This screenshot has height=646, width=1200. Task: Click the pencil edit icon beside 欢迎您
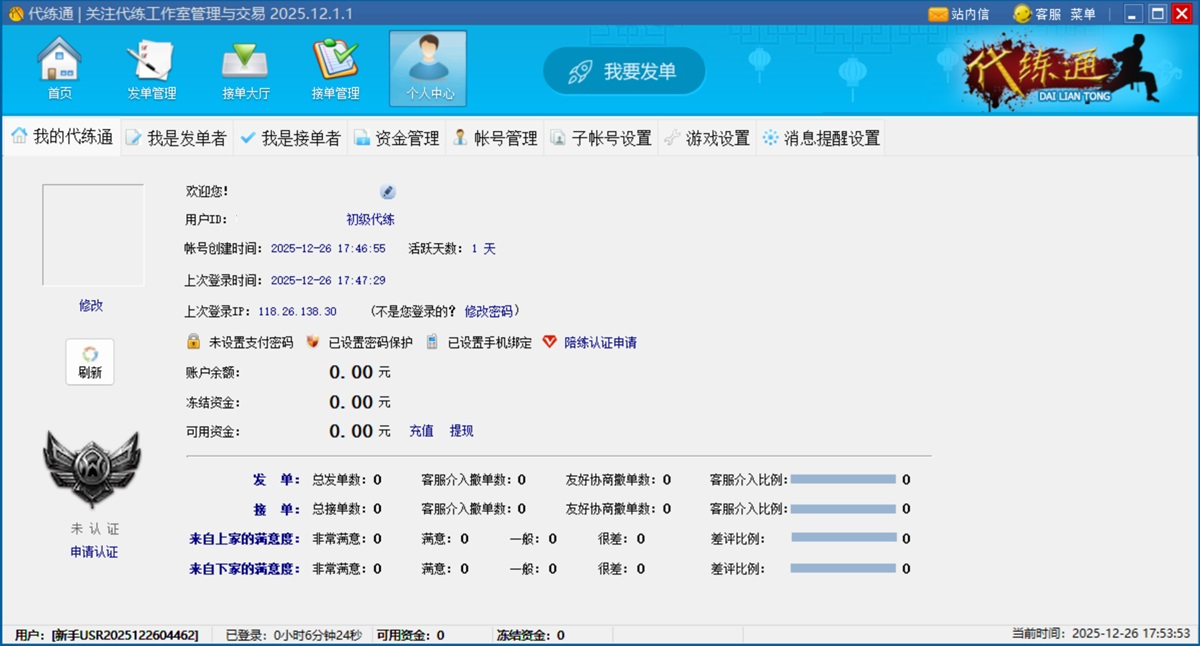(387, 192)
